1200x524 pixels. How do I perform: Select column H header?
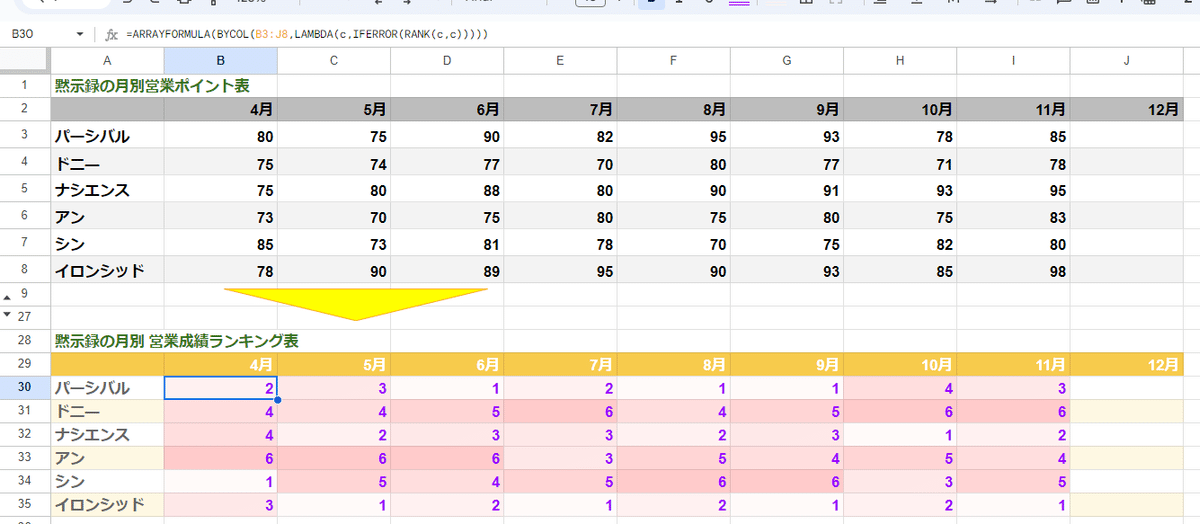[x=900, y=61]
